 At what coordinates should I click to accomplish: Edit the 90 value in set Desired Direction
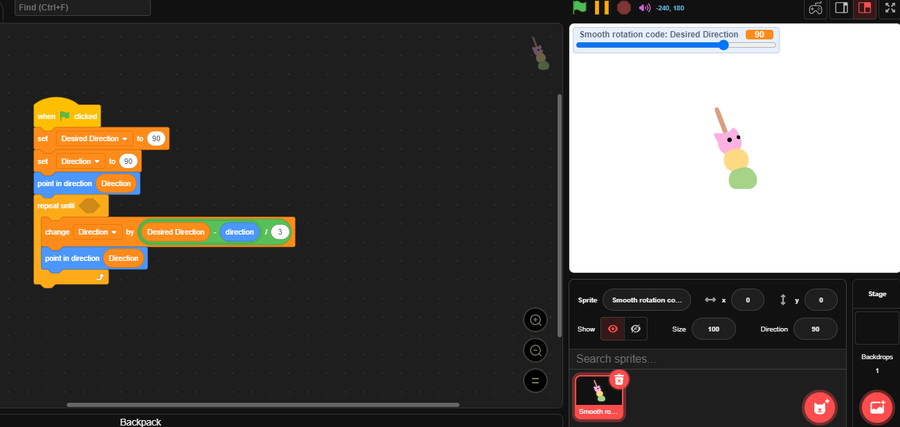(156, 138)
